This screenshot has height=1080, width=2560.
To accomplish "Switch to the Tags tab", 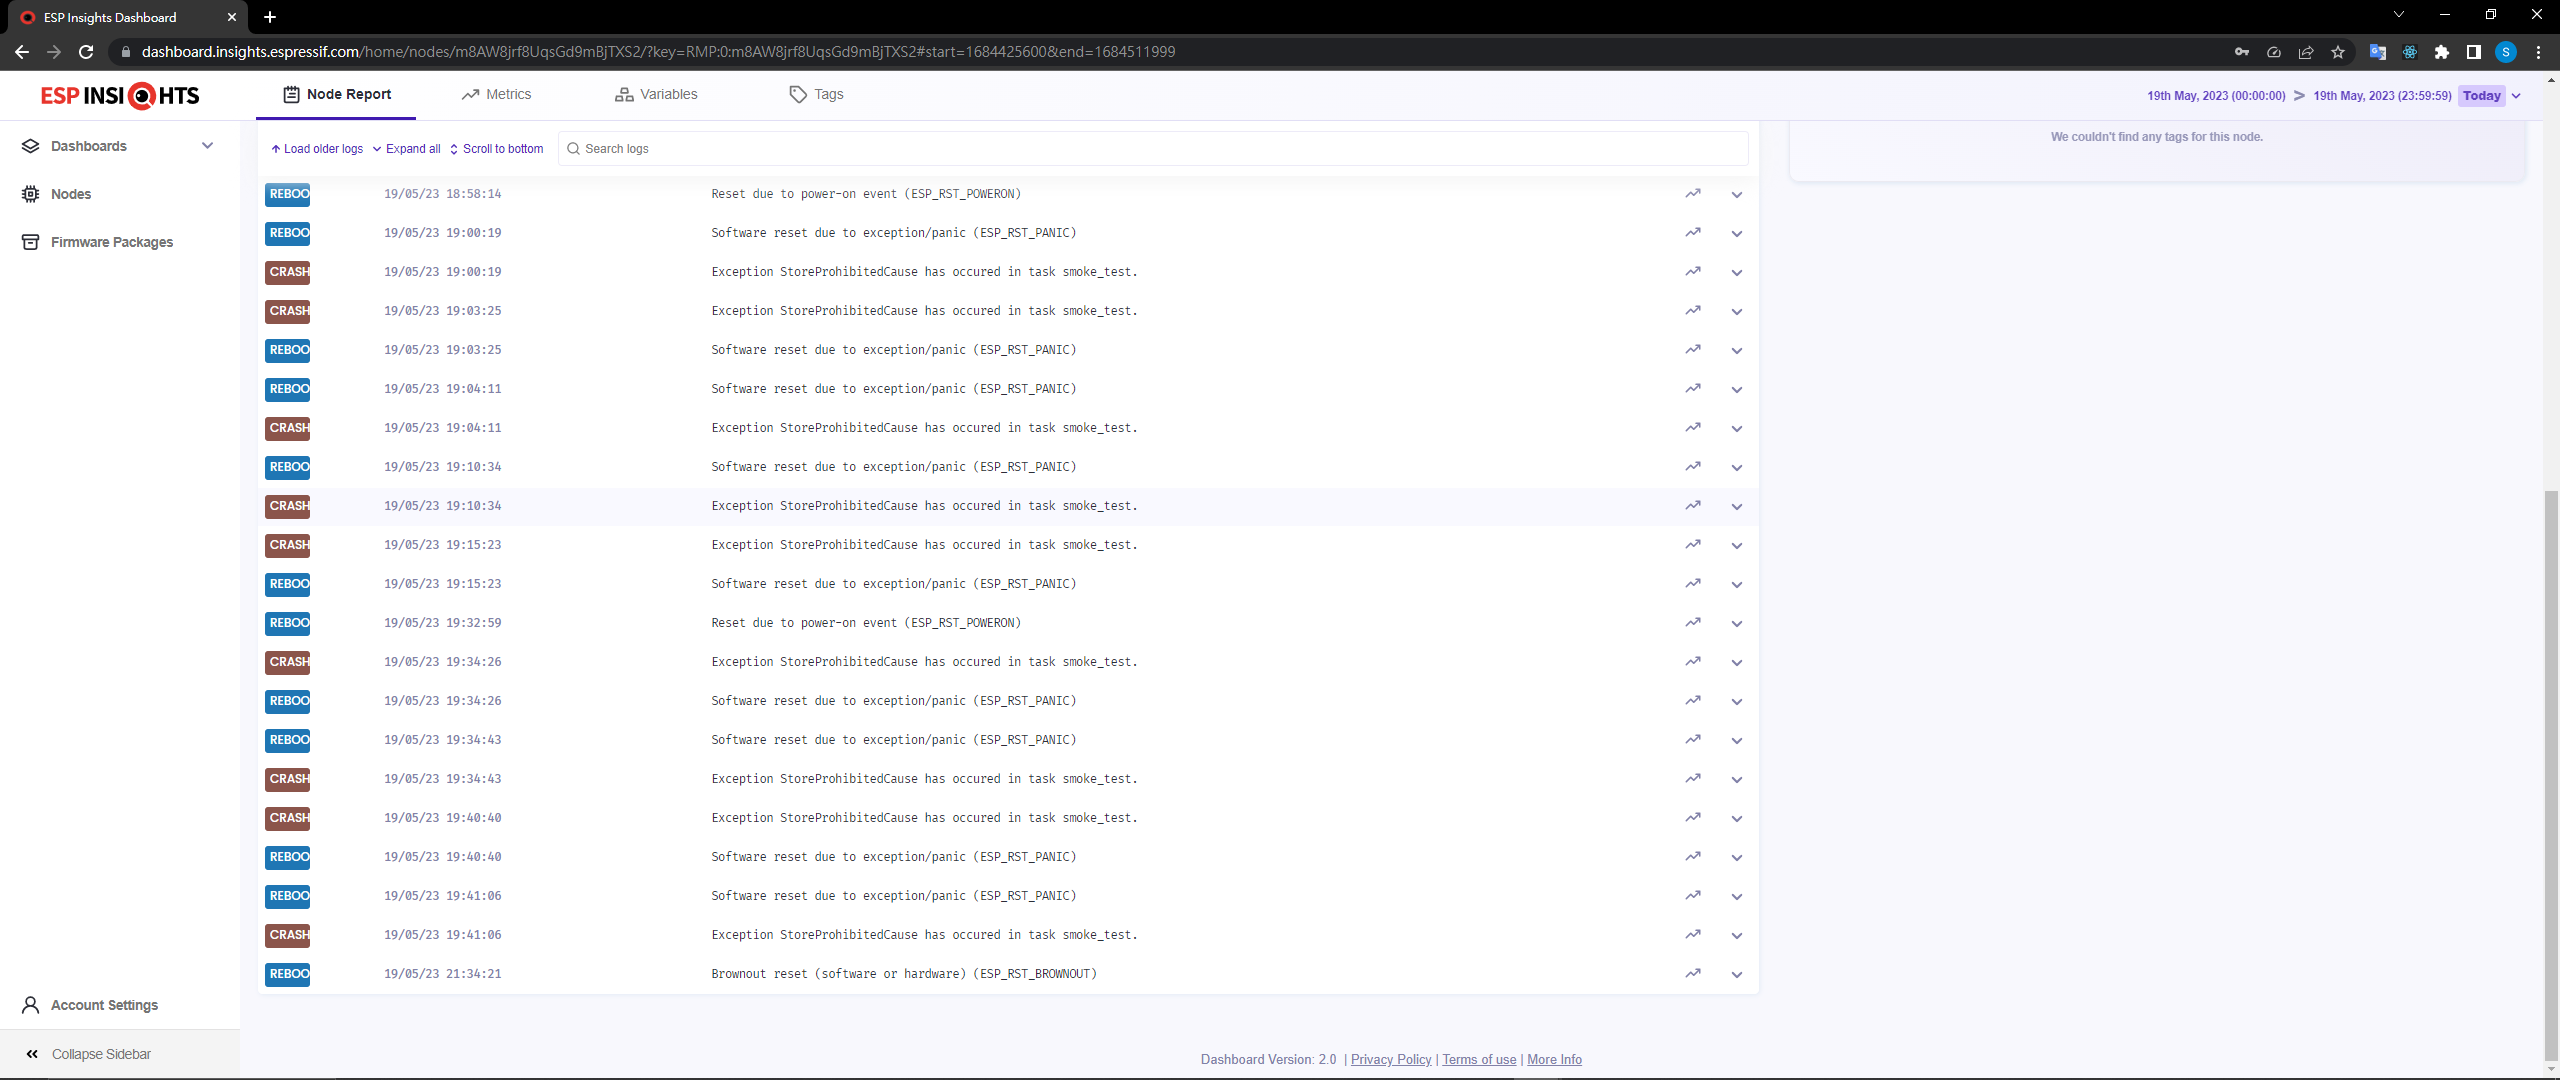I will (829, 93).
